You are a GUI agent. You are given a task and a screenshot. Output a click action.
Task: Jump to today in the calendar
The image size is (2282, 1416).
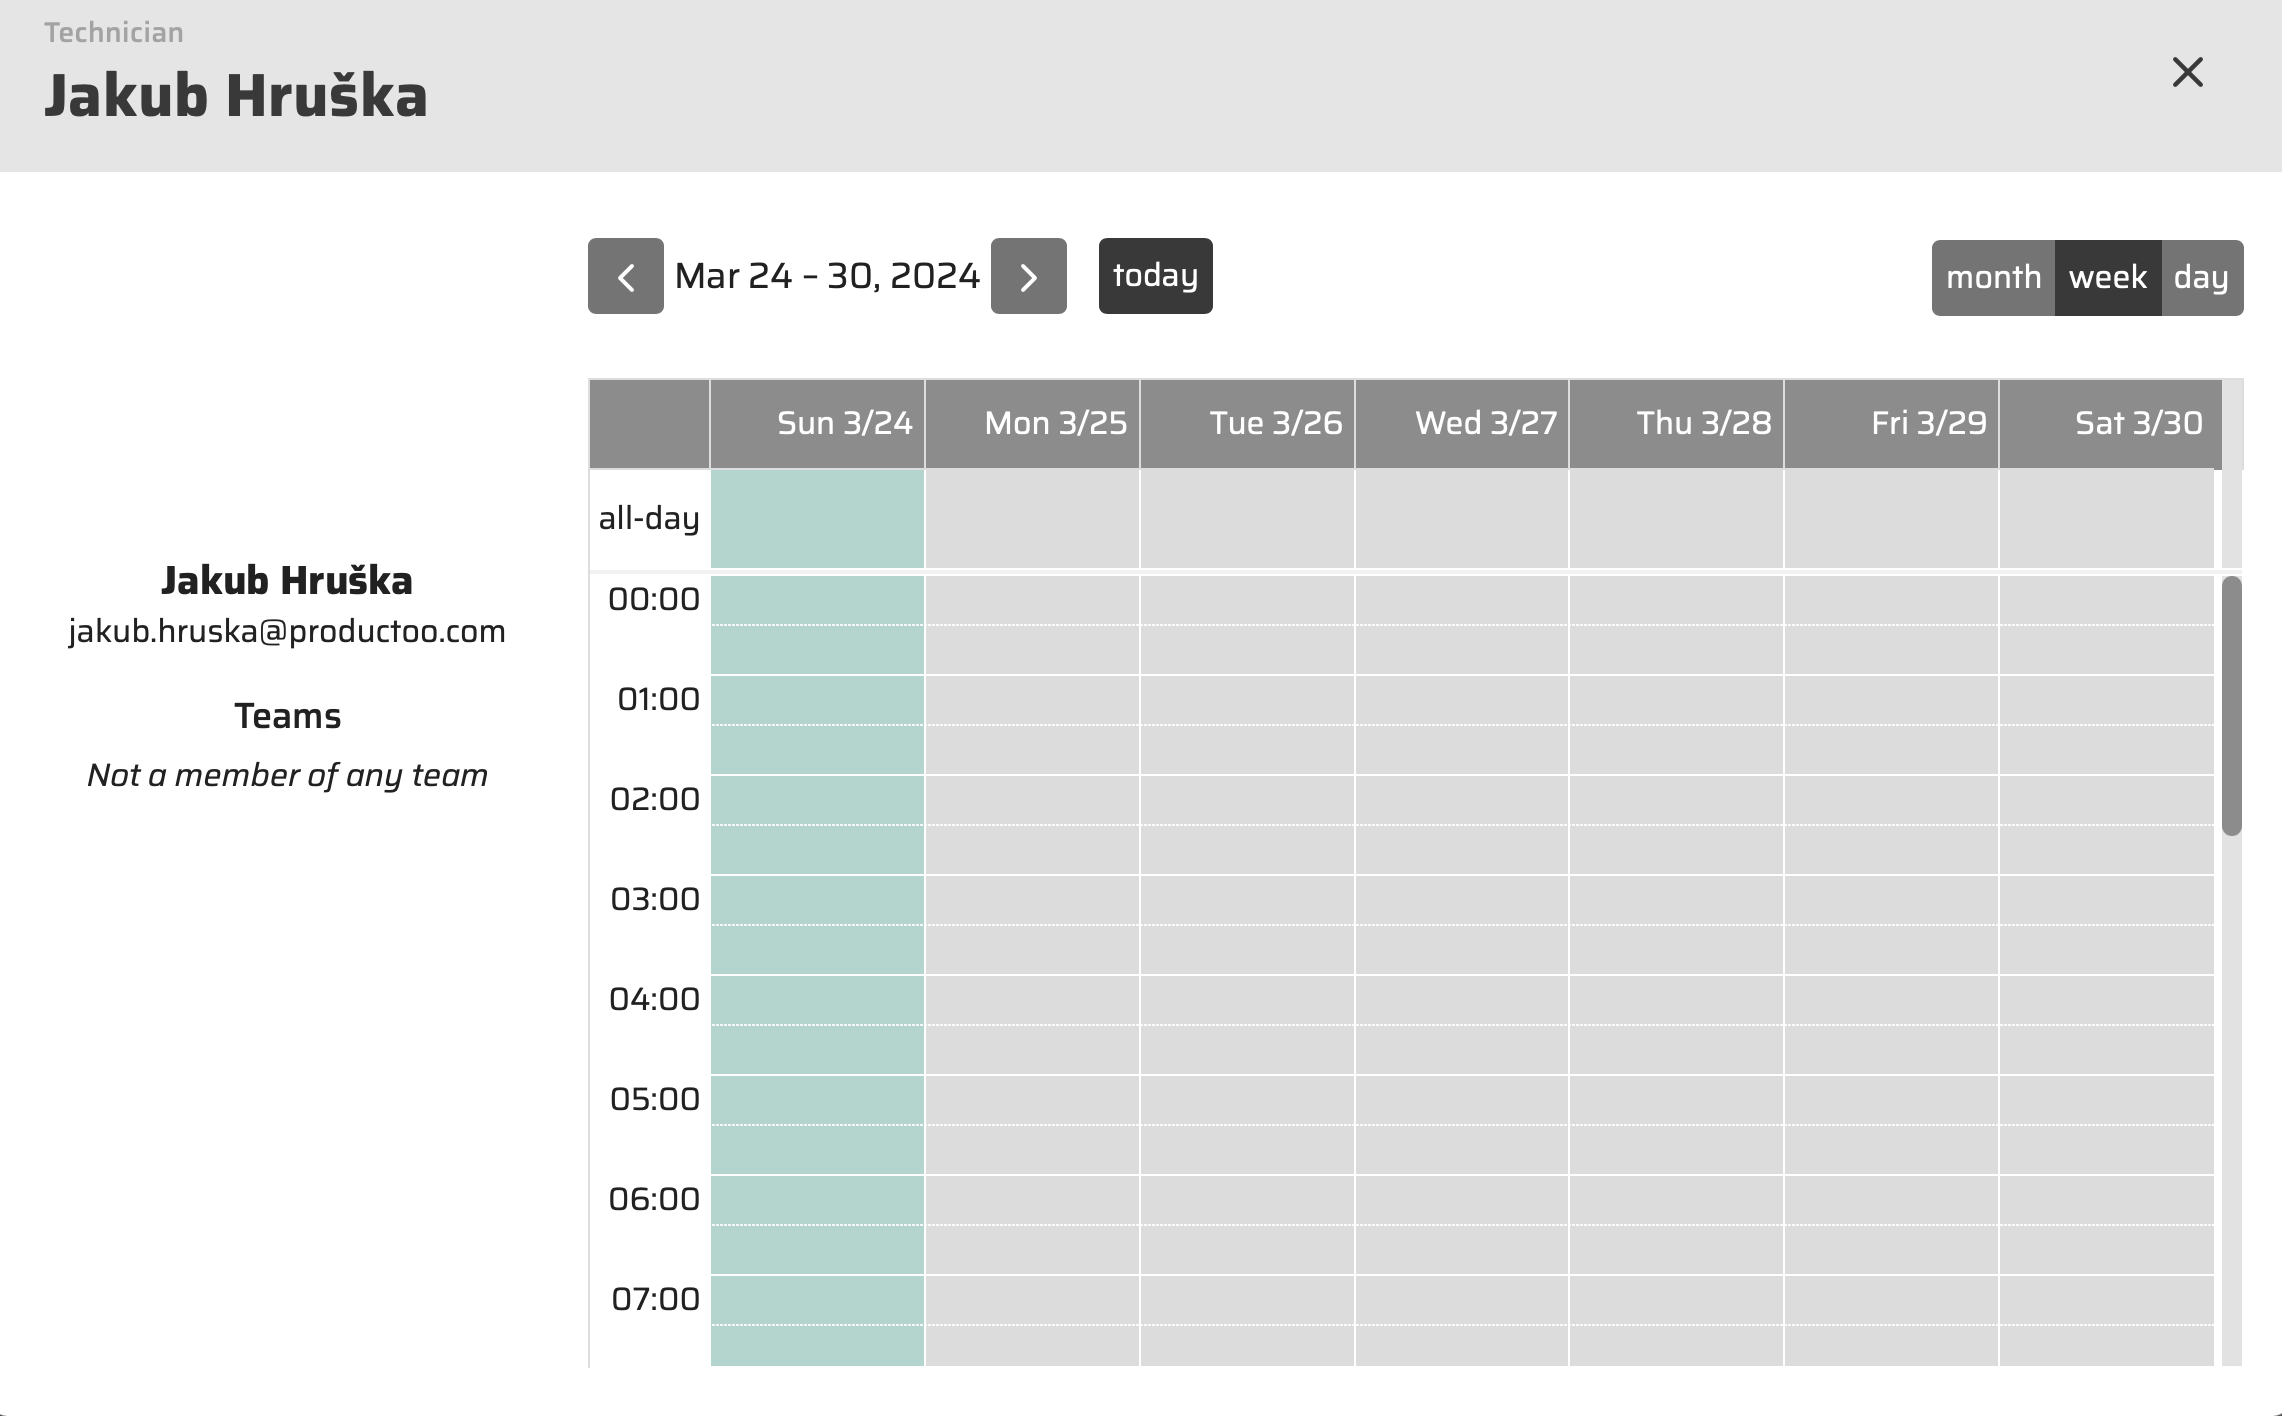(1155, 276)
